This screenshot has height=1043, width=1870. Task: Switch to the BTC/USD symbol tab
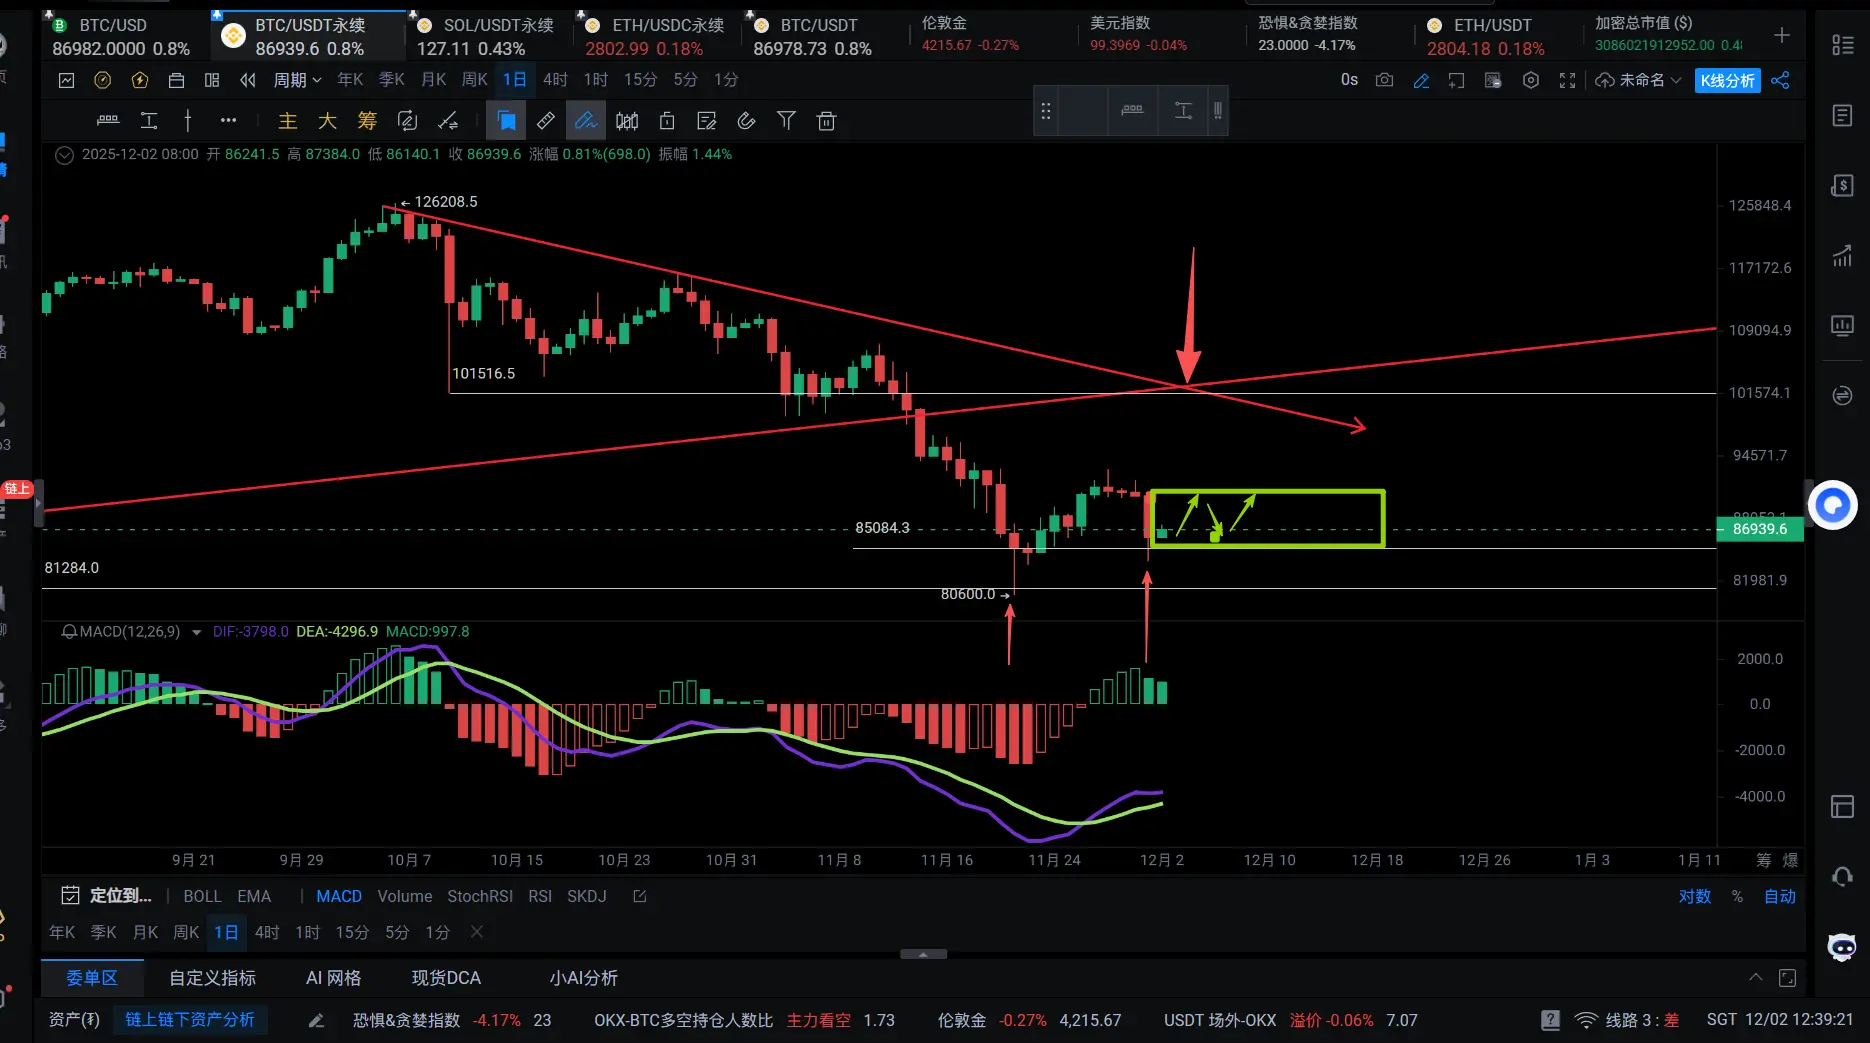click(122, 37)
